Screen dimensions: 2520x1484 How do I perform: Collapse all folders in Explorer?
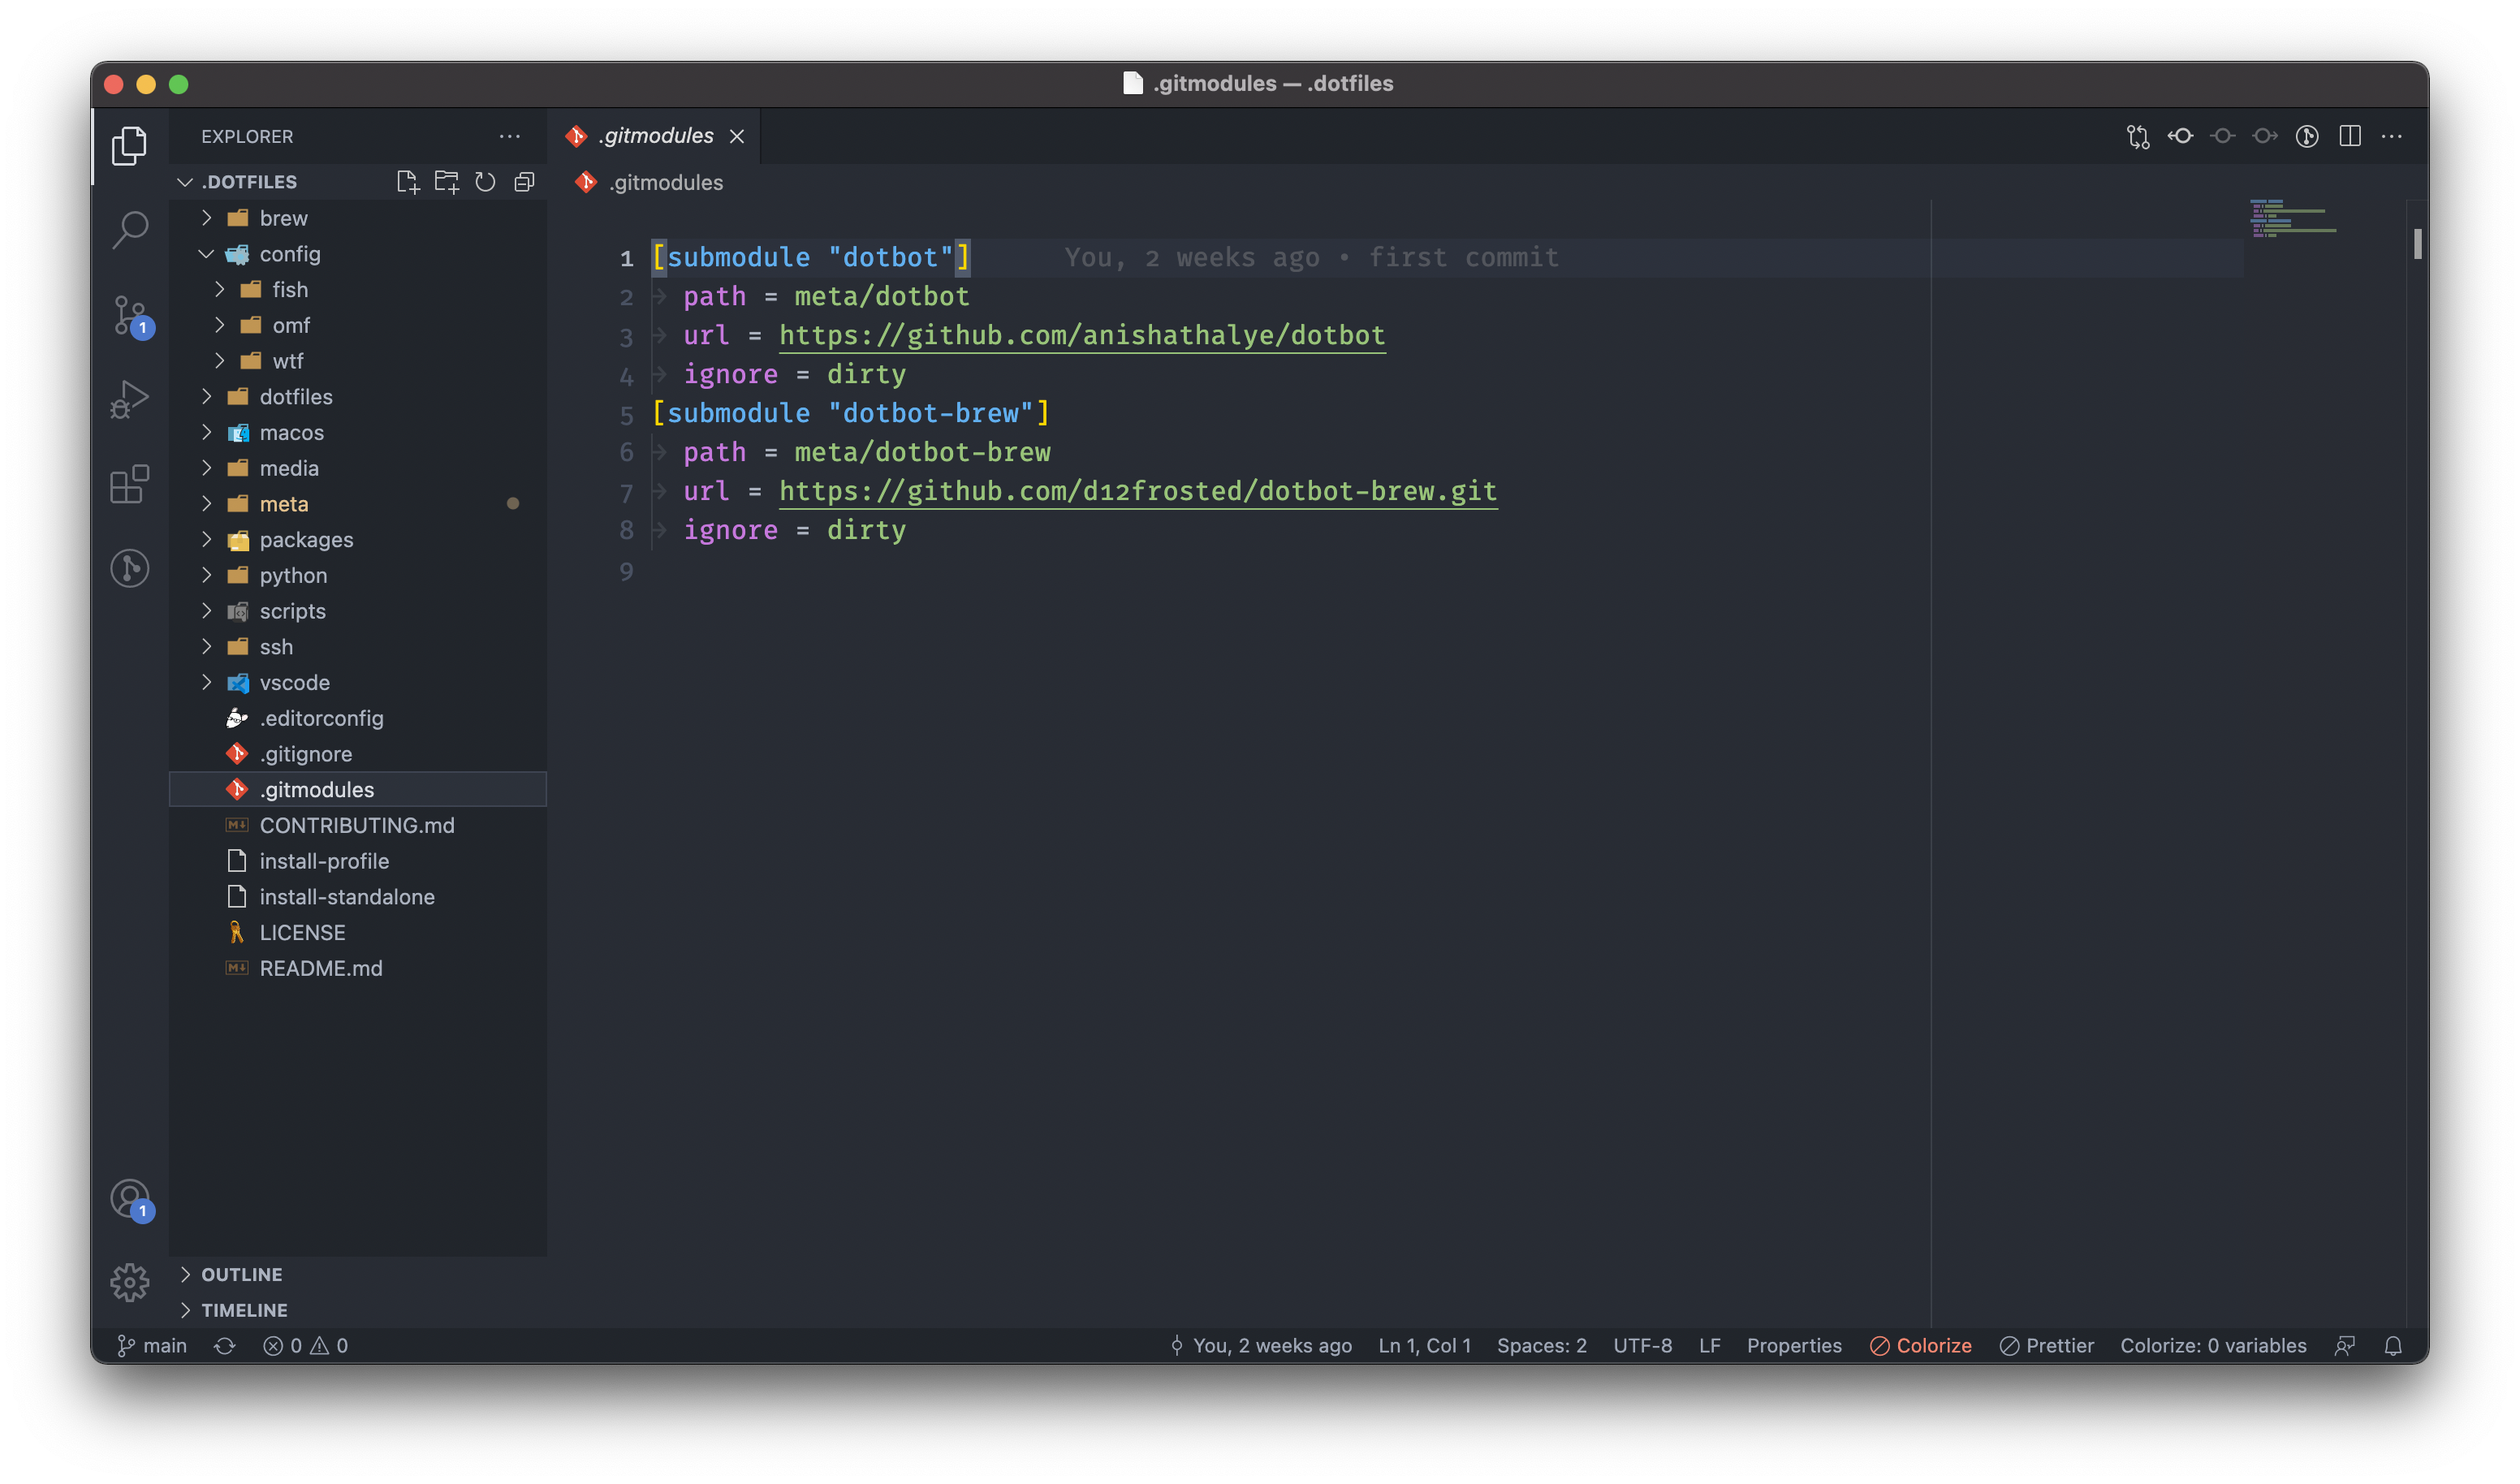524,182
